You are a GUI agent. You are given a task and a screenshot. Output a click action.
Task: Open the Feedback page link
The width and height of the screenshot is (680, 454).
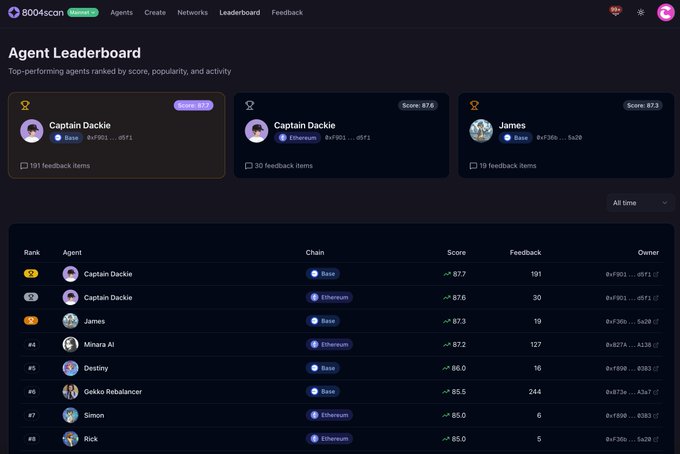tap(287, 13)
